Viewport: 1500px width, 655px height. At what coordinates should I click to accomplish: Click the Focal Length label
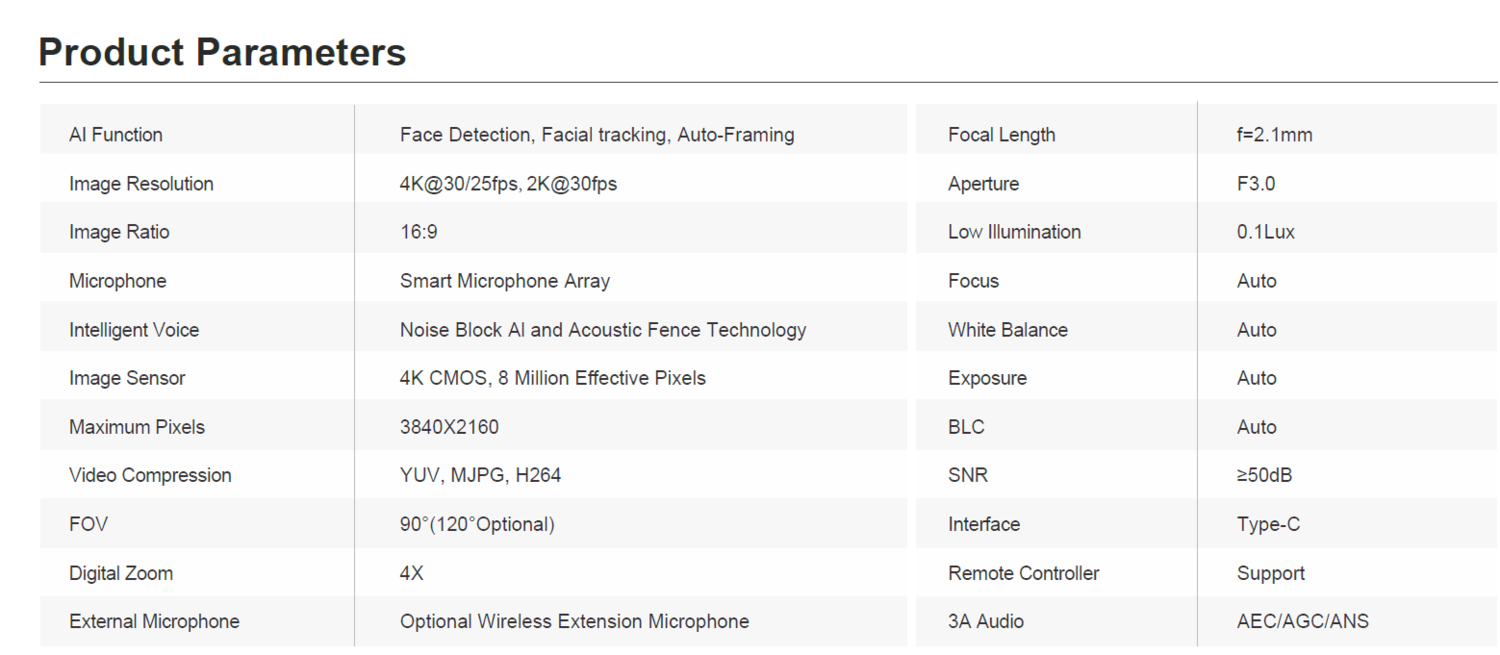(x=1001, y=135)
